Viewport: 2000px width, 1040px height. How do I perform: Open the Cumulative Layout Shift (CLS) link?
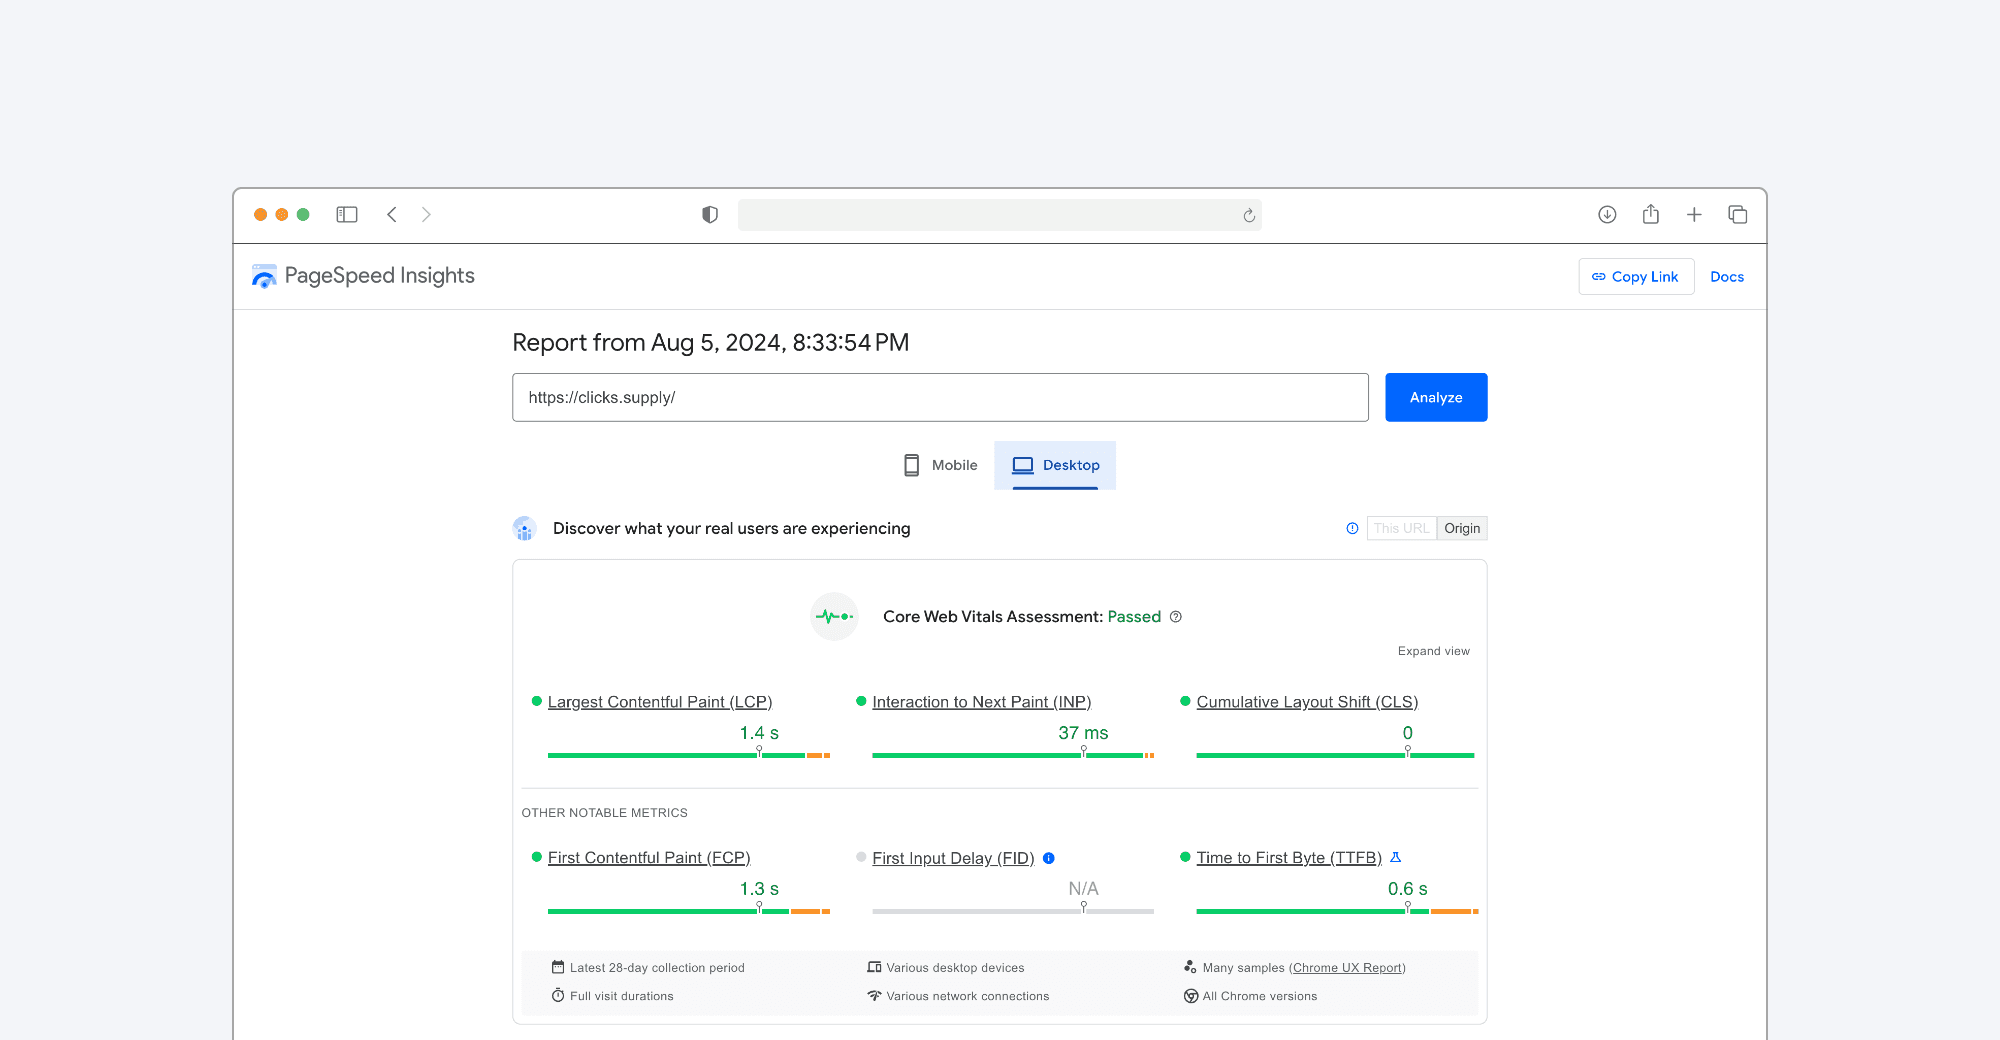click(x=1307, y=702)
